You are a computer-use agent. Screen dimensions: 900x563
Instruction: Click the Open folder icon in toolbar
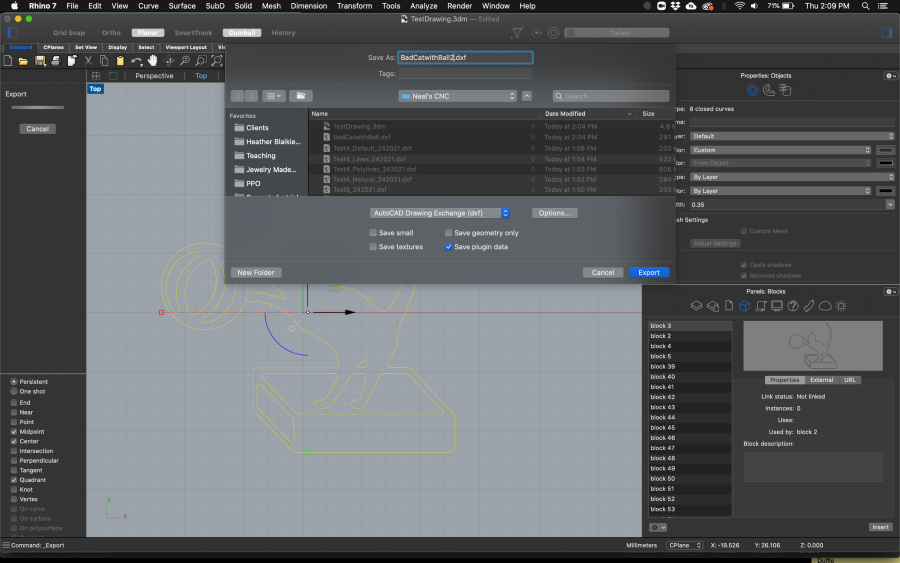pos(24,60)
